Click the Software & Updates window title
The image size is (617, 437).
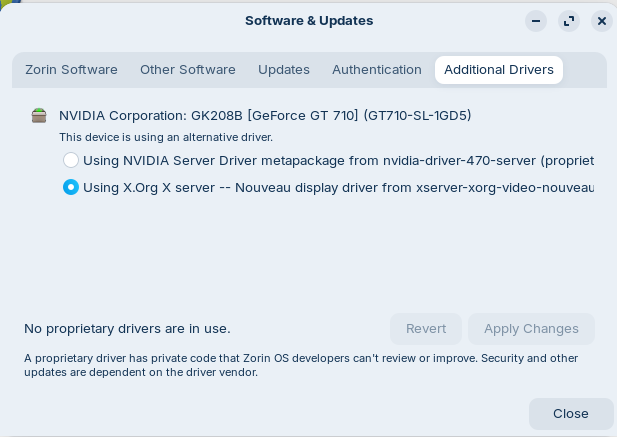pos(309,21)
